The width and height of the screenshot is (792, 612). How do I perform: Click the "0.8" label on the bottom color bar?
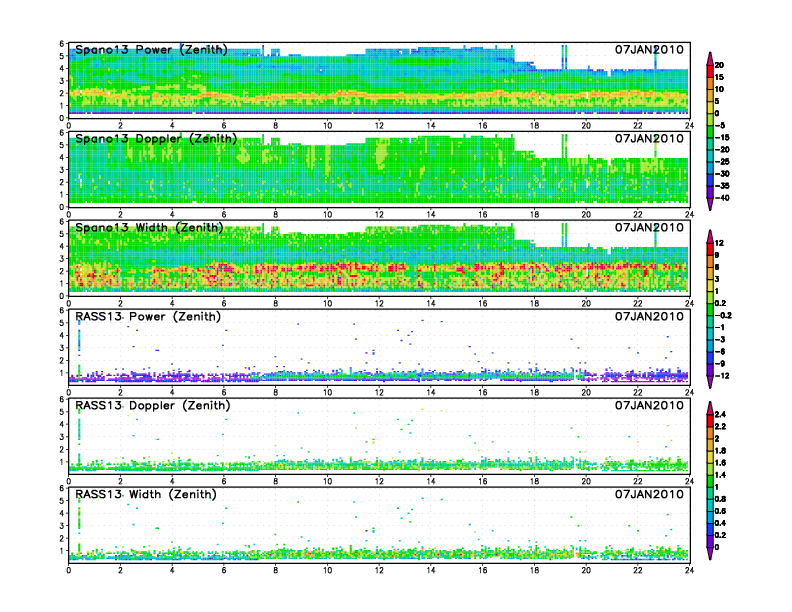pos(721,499)
